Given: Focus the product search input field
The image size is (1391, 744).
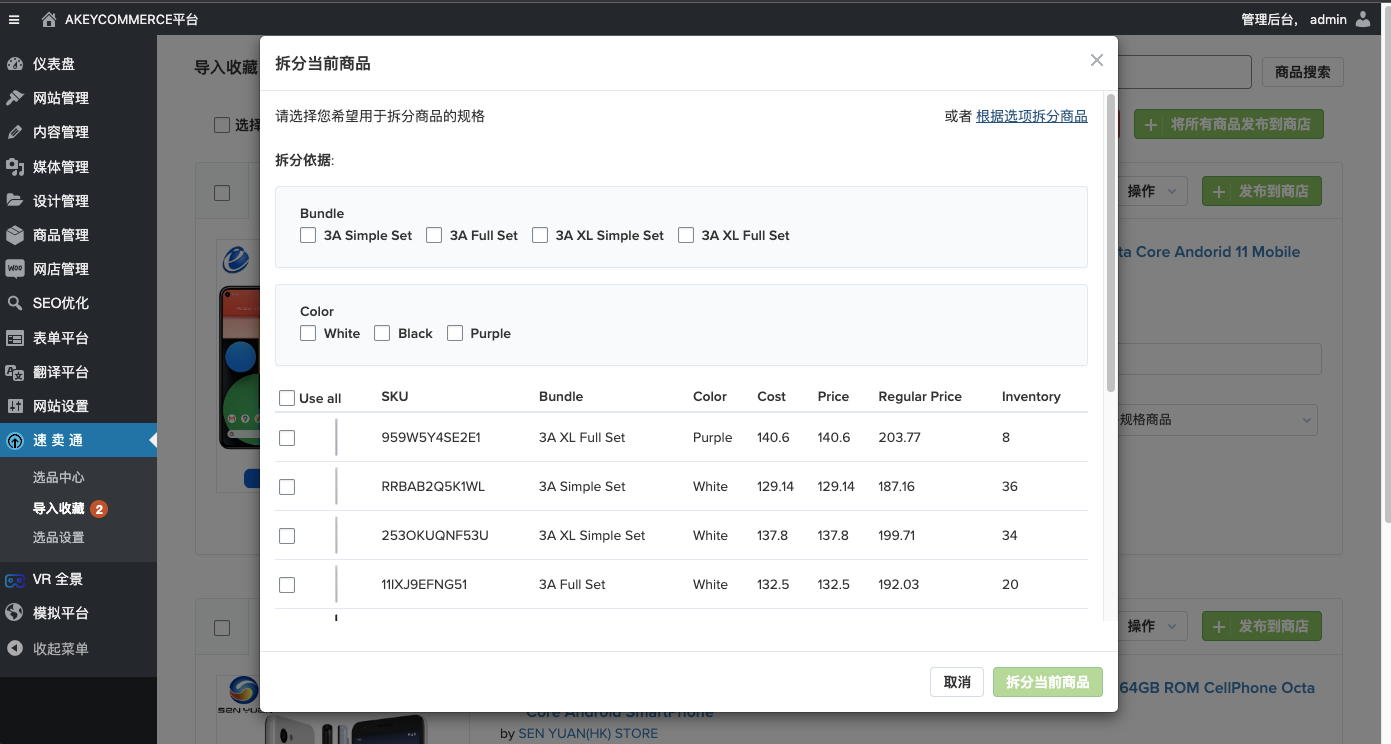Looking at the screenshot, I should (1184, 72).
